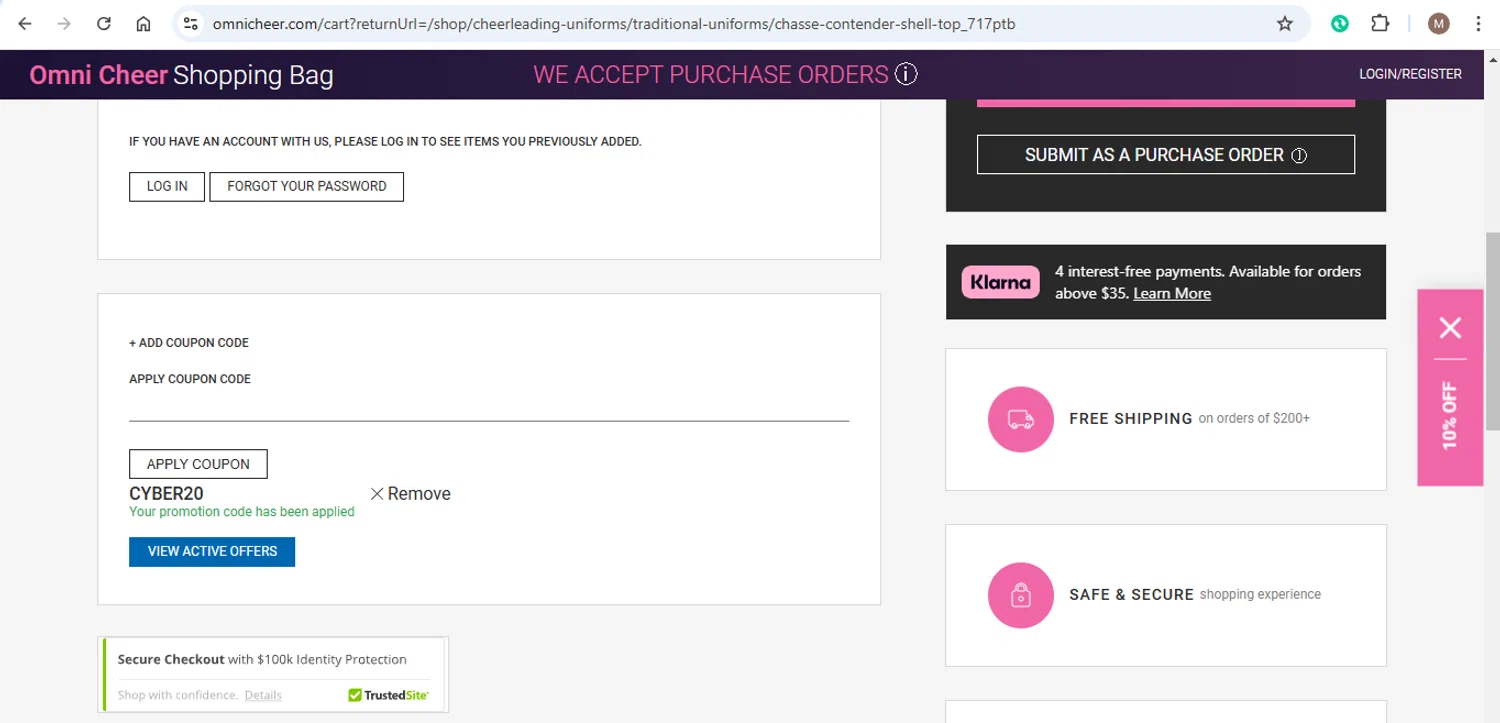This screenshot has height=723, width=1500.
Task: Click purchase orders info icon in header
Action: click(906, 74)
